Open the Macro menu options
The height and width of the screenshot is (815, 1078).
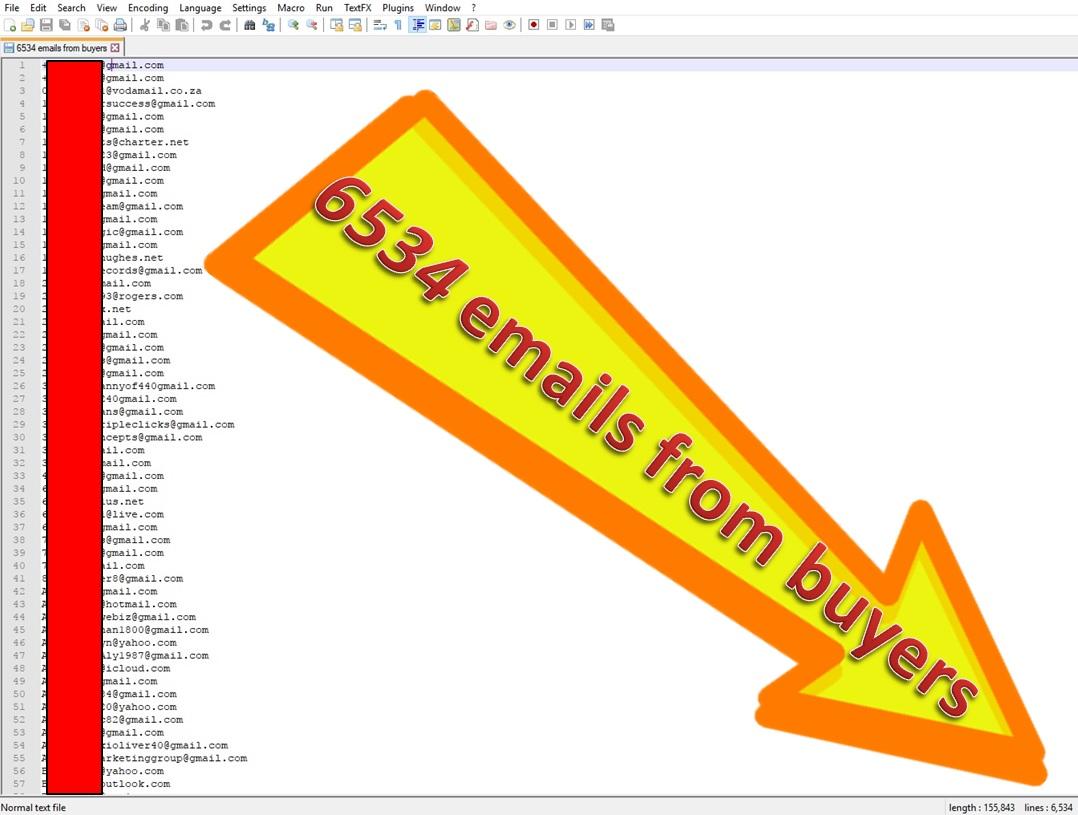[290, 7]
